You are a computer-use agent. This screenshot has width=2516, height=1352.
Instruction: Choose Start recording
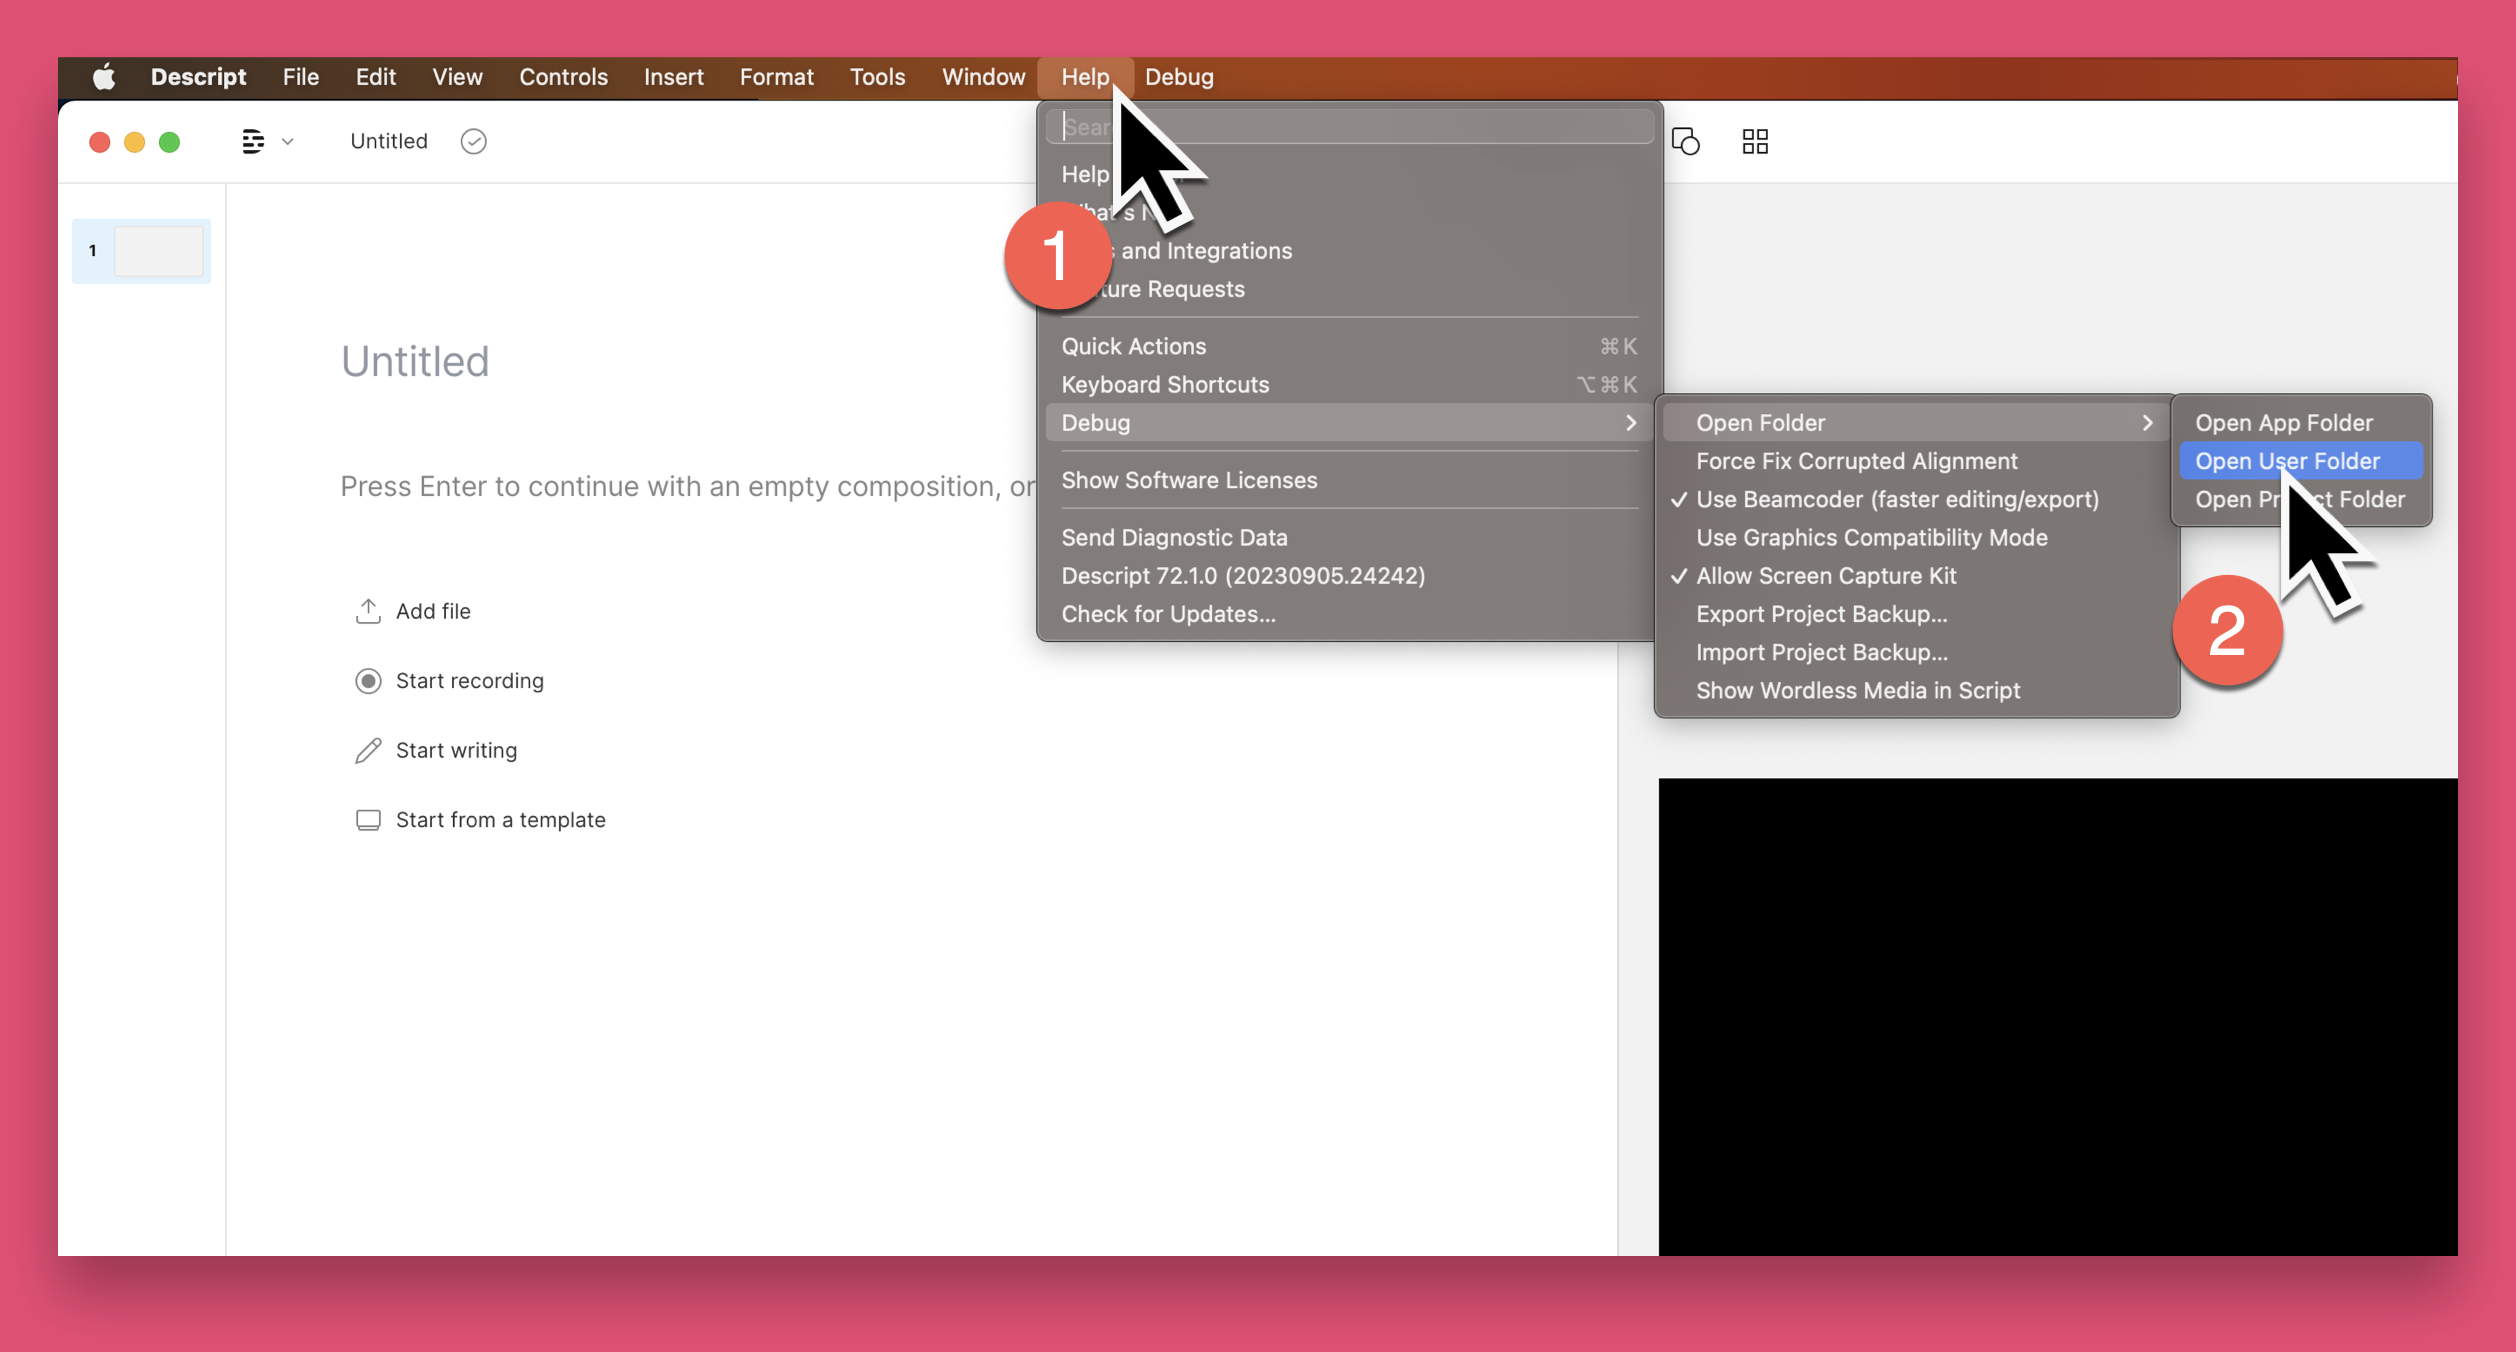click(x=470, y=681)
